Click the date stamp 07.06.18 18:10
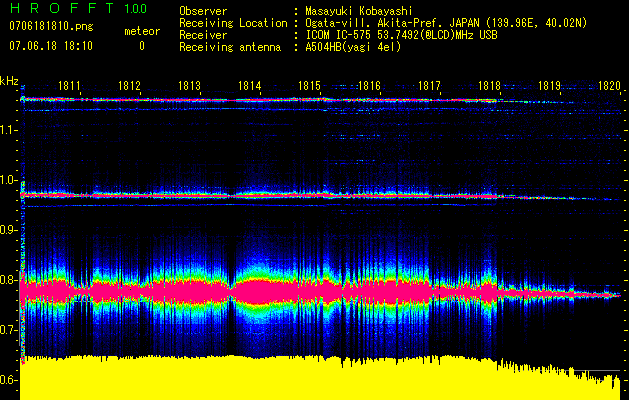629x400 pixels. click(x=50, y=46)
